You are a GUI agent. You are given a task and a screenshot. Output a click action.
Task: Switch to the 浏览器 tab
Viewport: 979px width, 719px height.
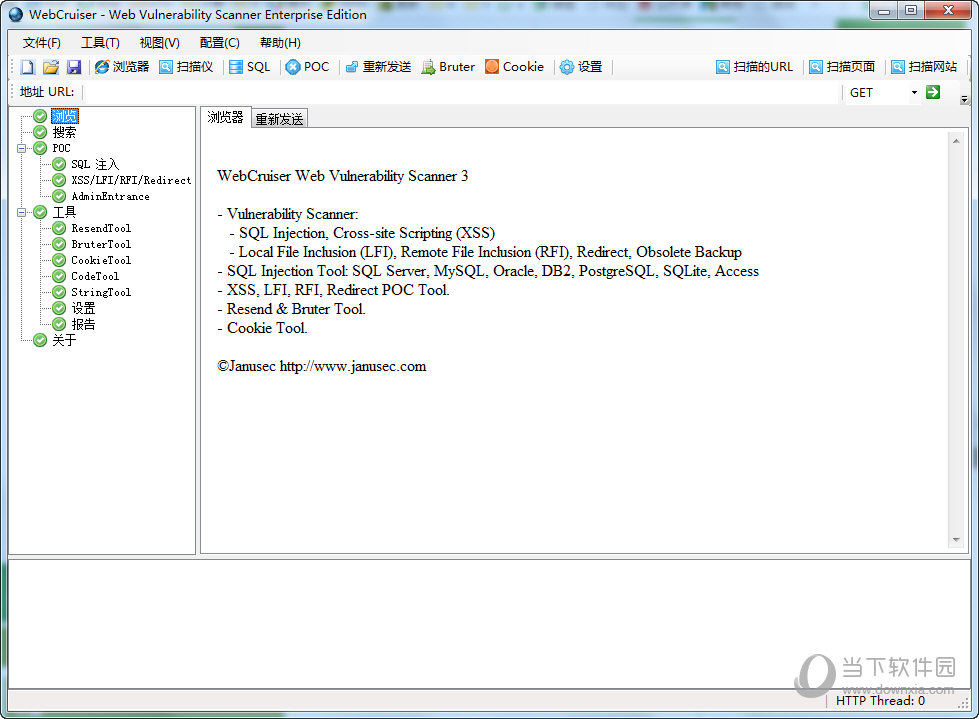pos(225,117)
